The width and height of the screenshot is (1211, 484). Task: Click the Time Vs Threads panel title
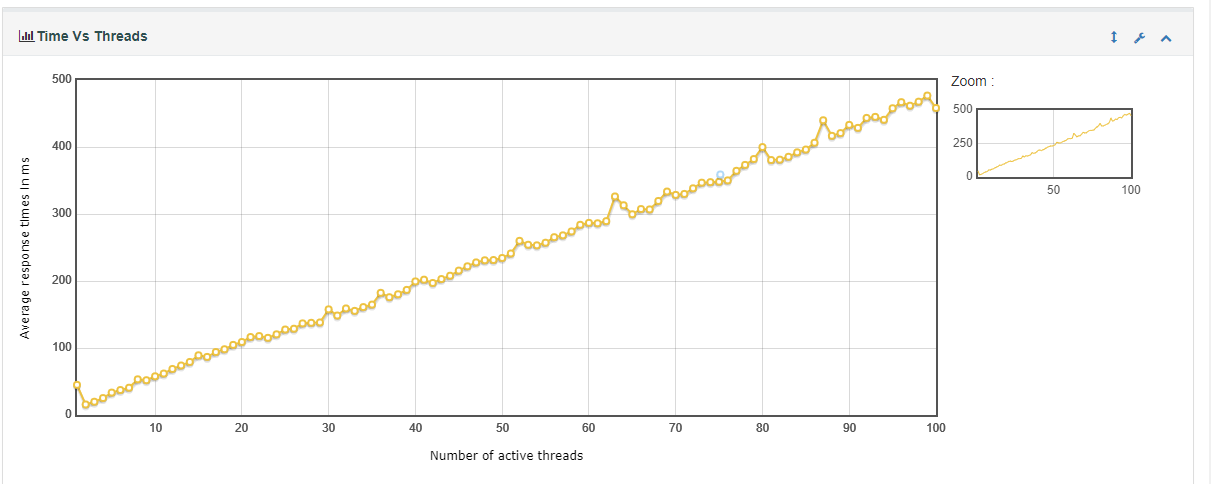point(92,36)
